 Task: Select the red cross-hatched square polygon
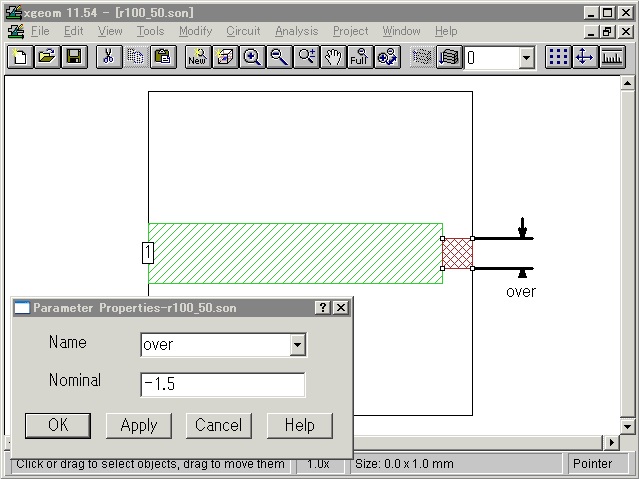457,253
